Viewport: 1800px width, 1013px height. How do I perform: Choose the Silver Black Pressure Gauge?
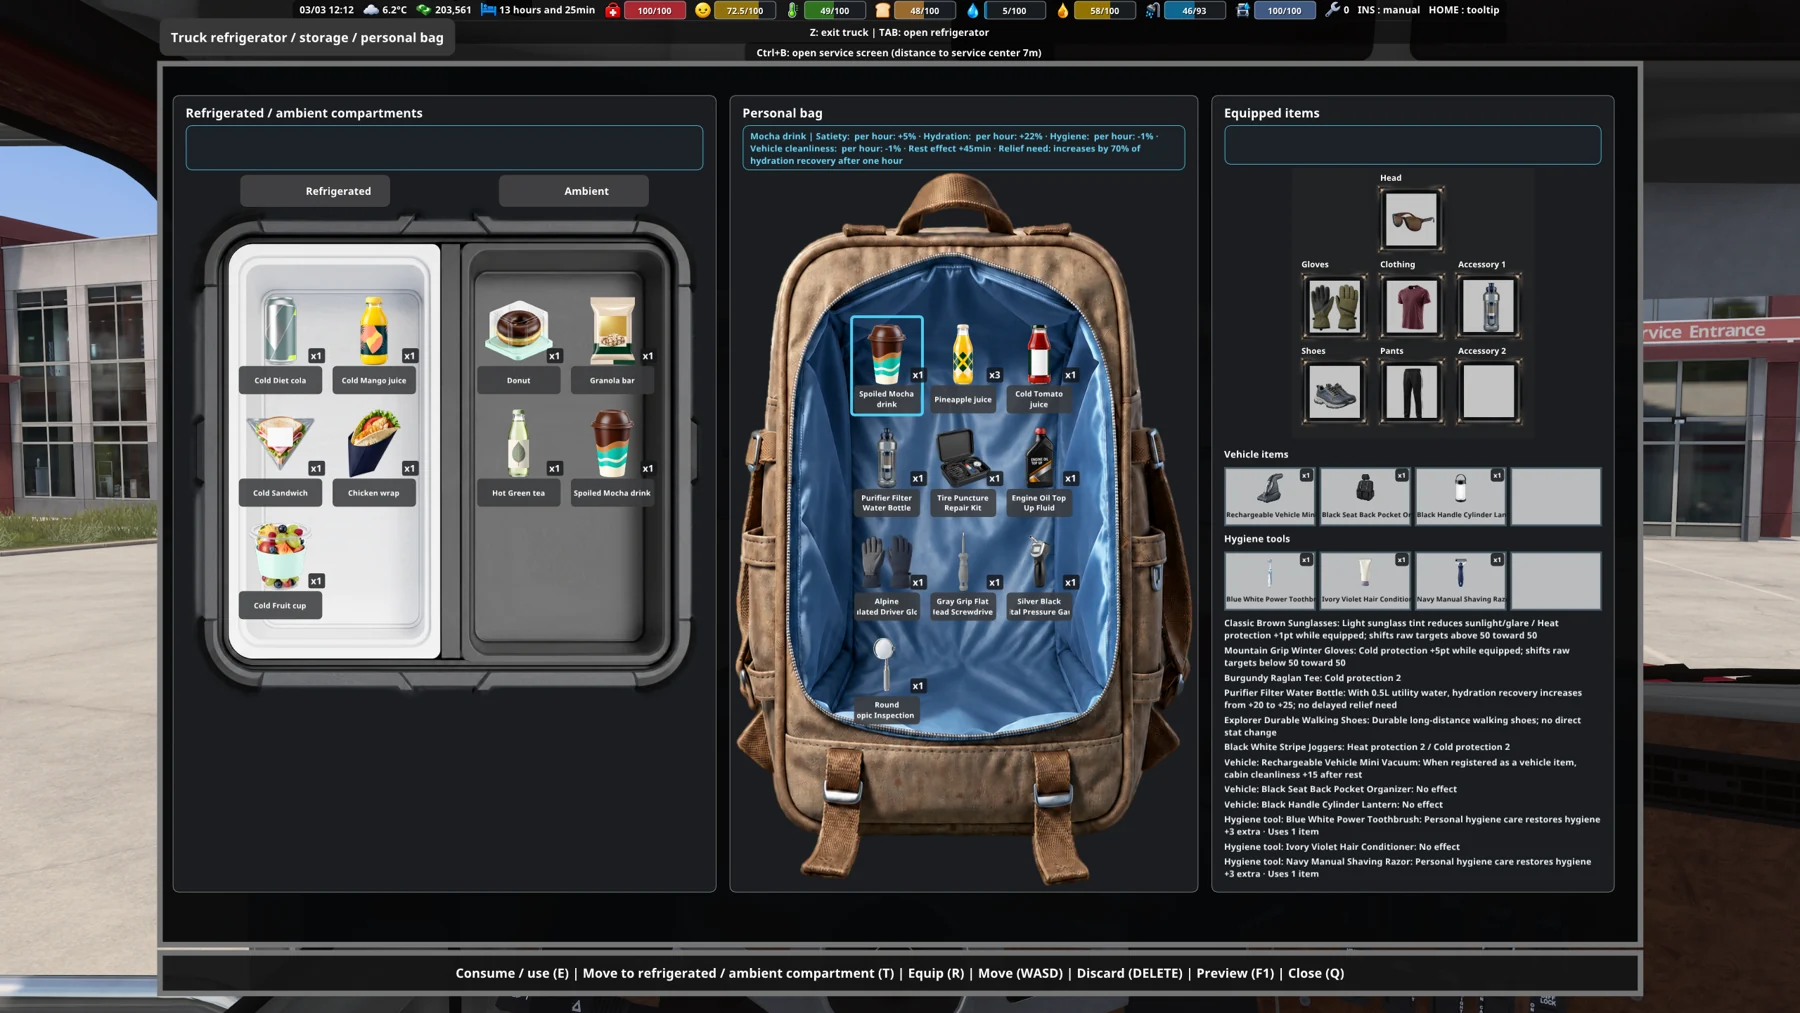click(x=1039, y=574)
